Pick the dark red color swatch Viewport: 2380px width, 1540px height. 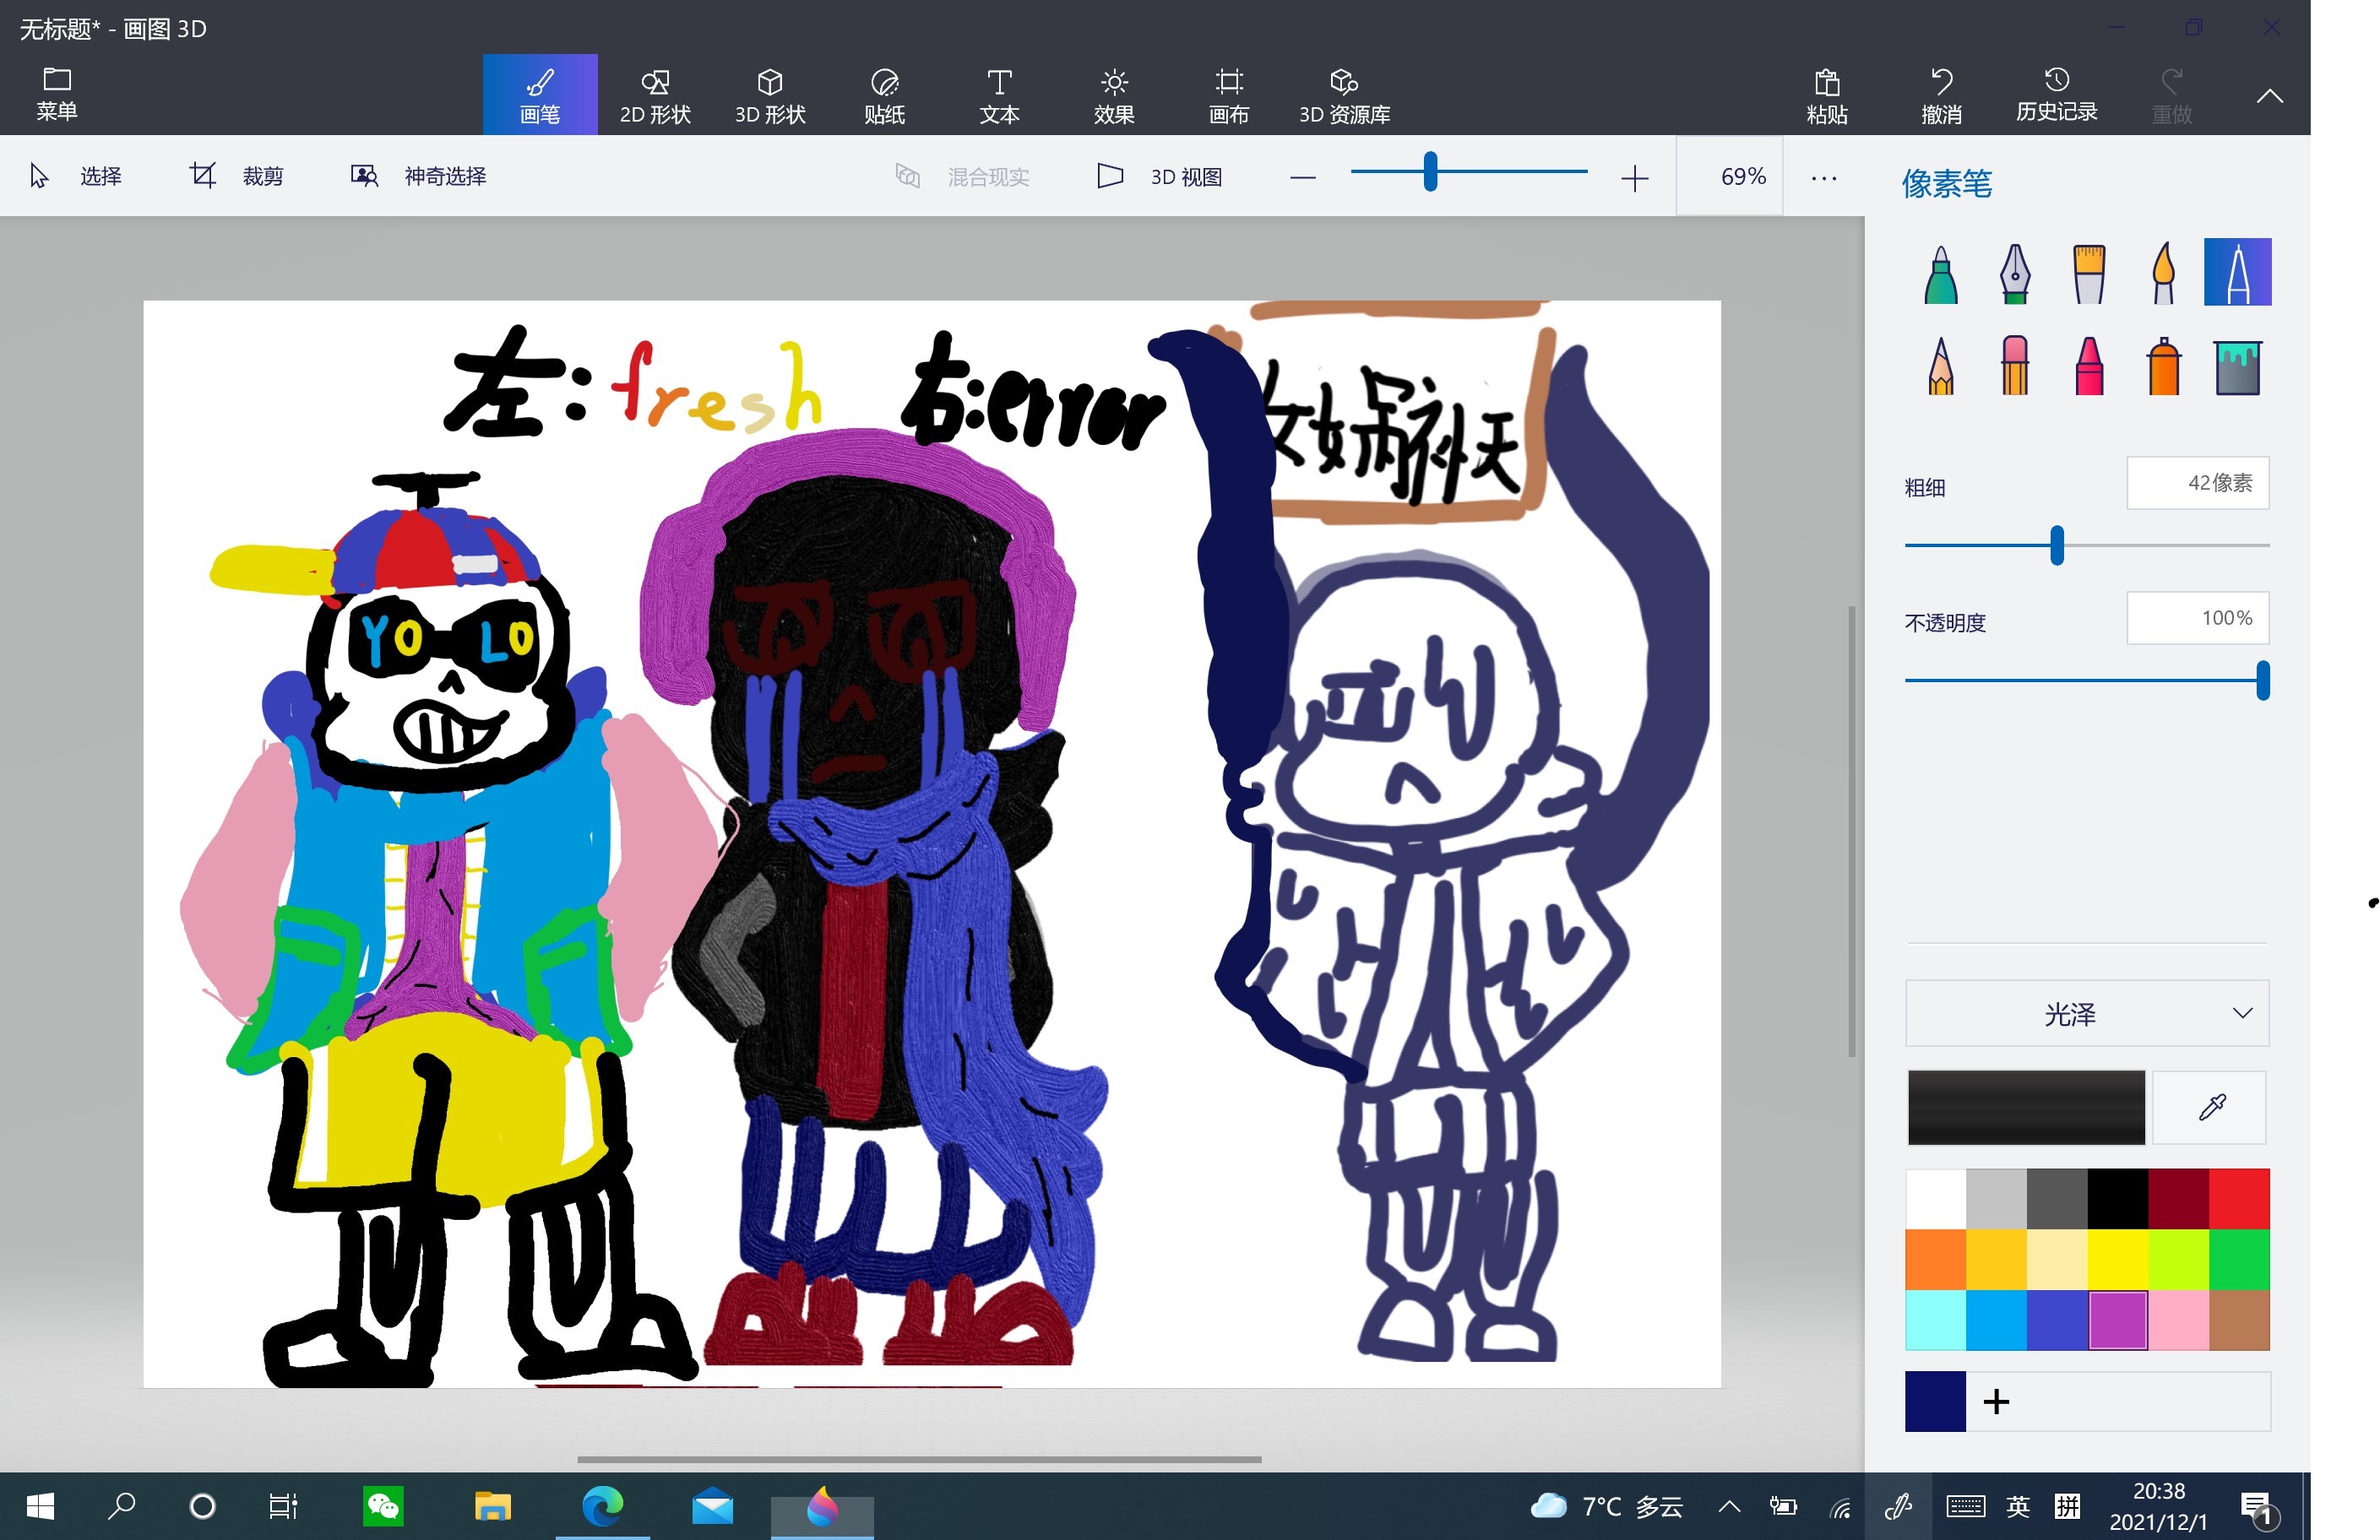[2178, 1198]
